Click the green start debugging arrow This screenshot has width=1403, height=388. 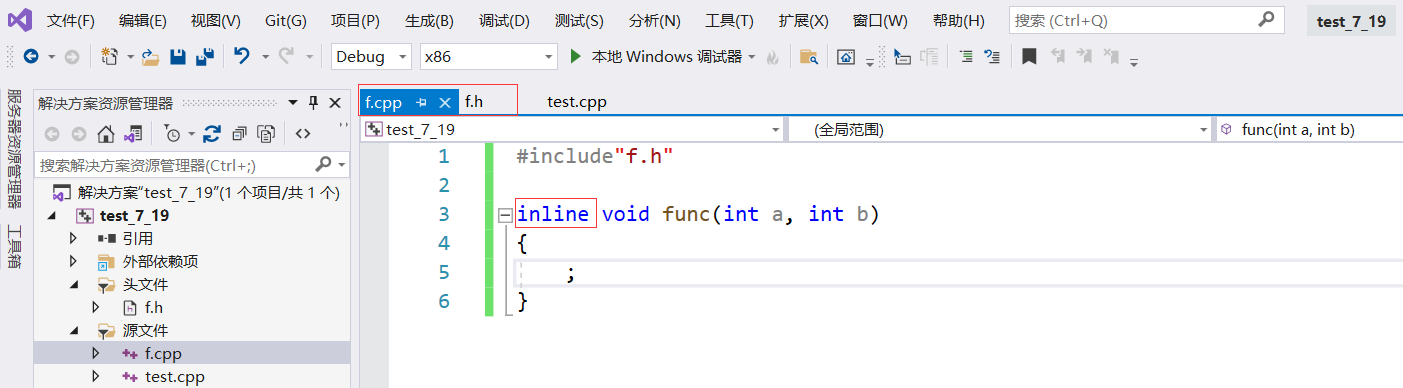[575, 57]
